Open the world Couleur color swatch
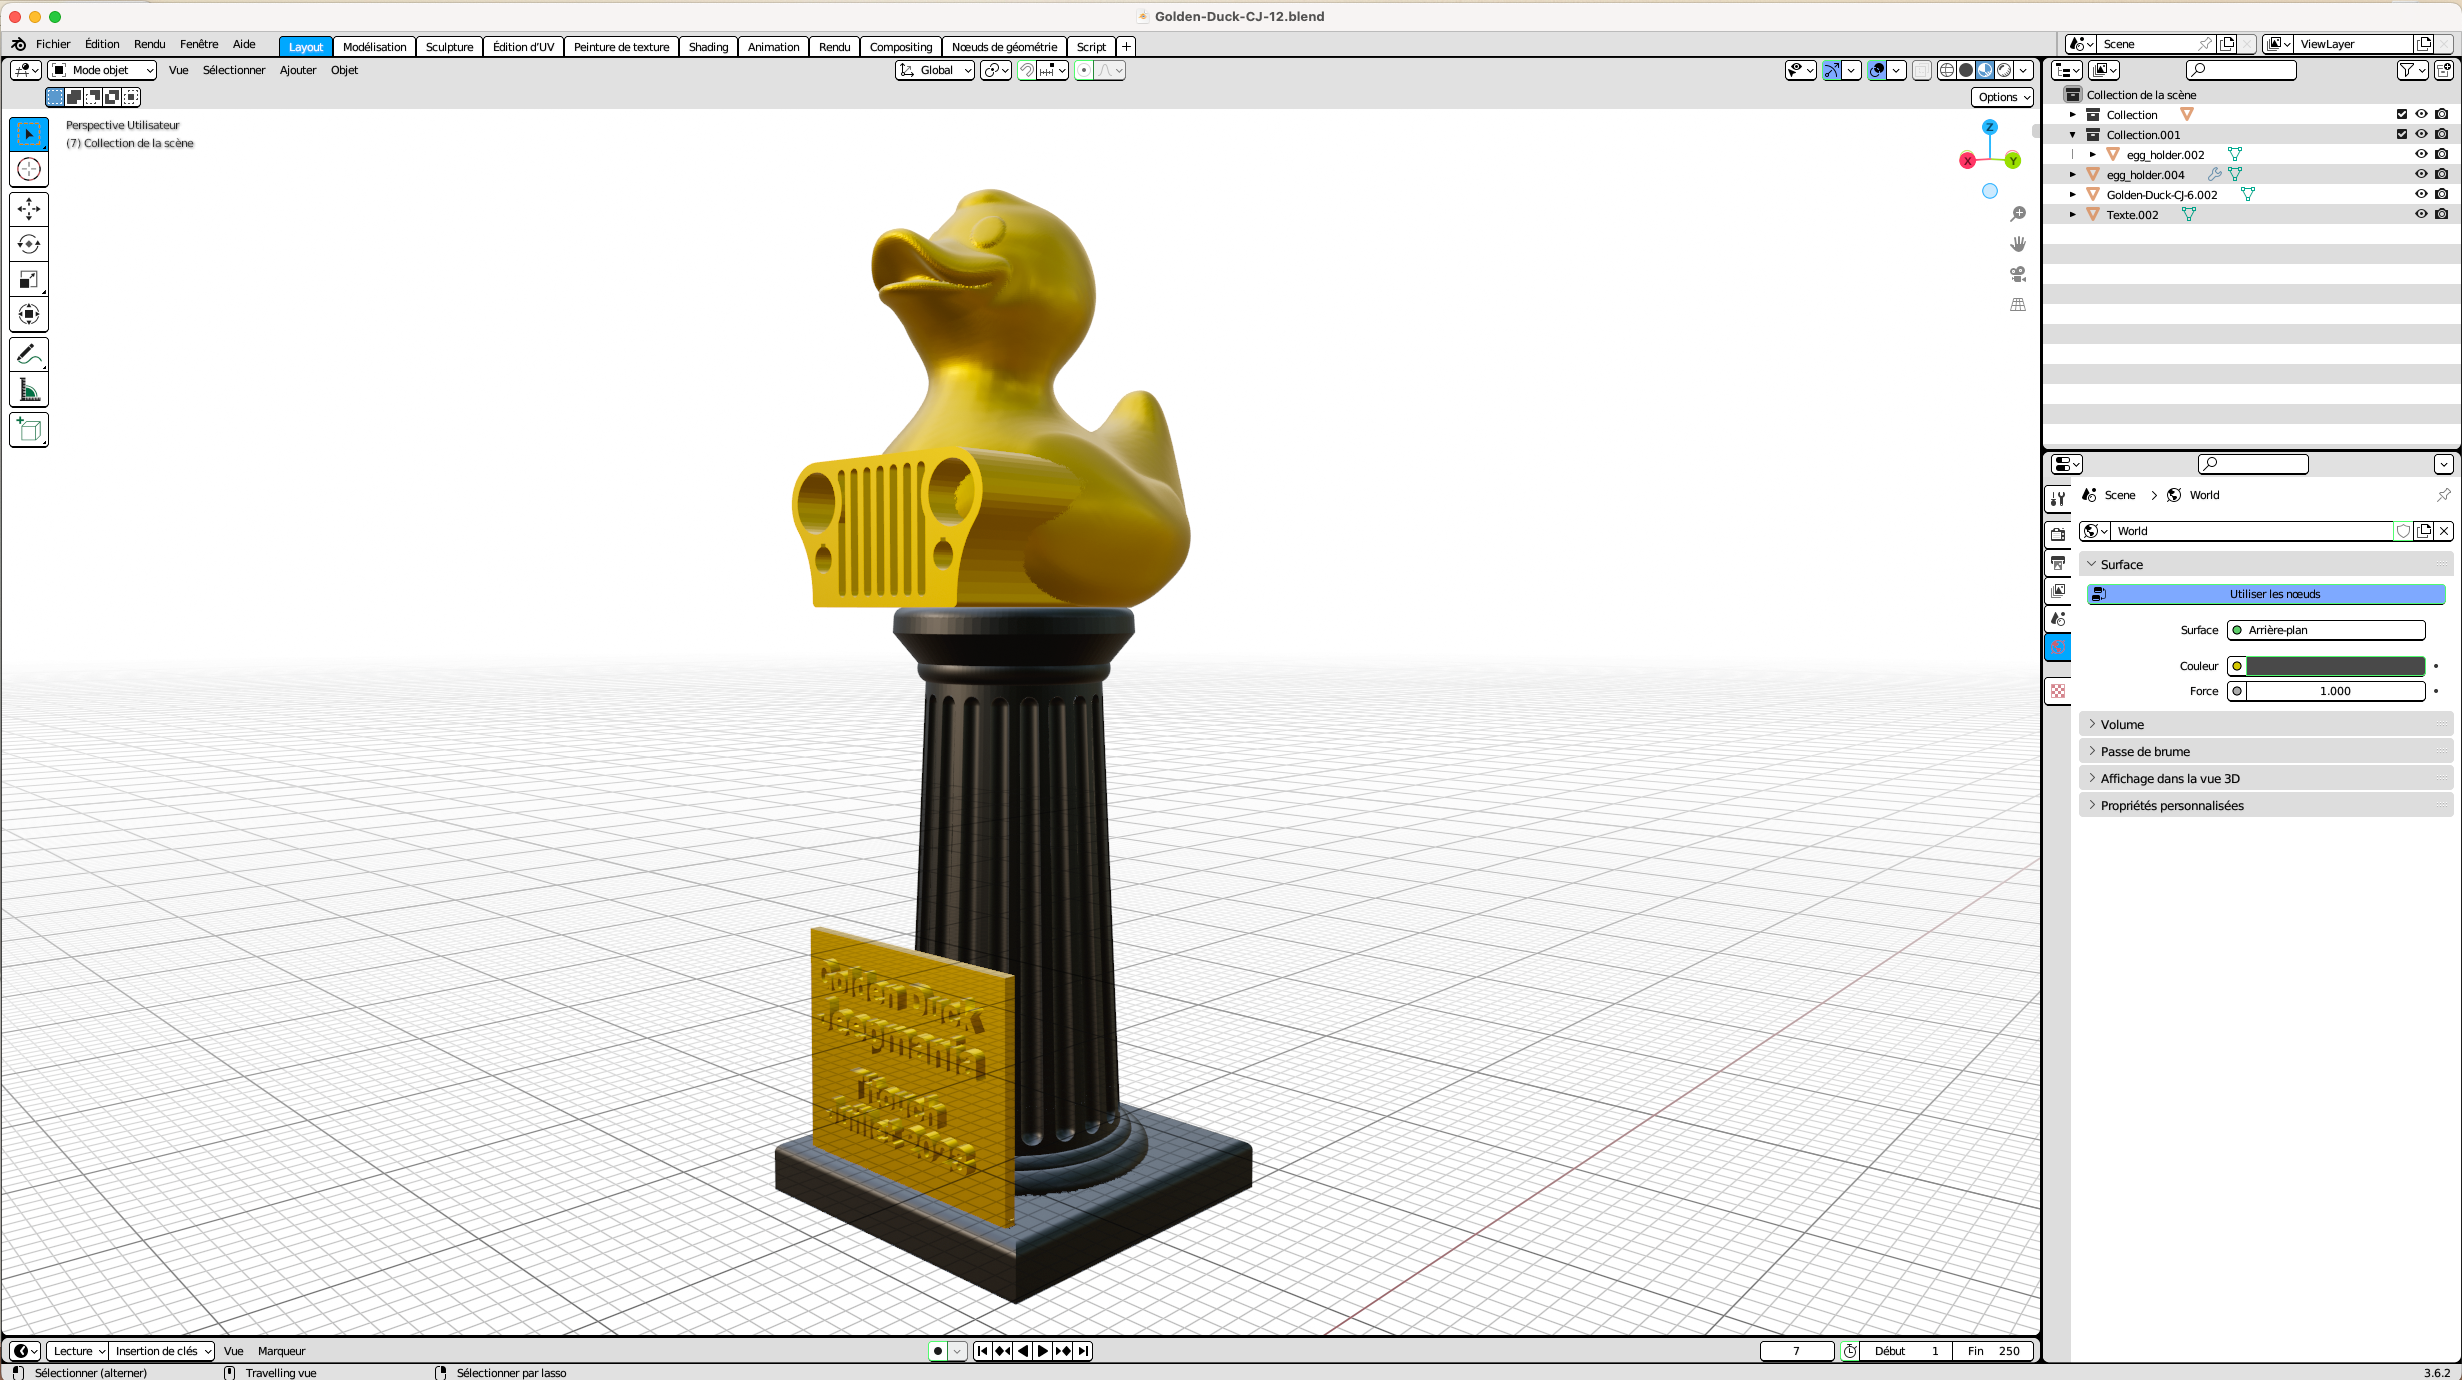Screen dimensions: 2462x1380 (2335, 666)
